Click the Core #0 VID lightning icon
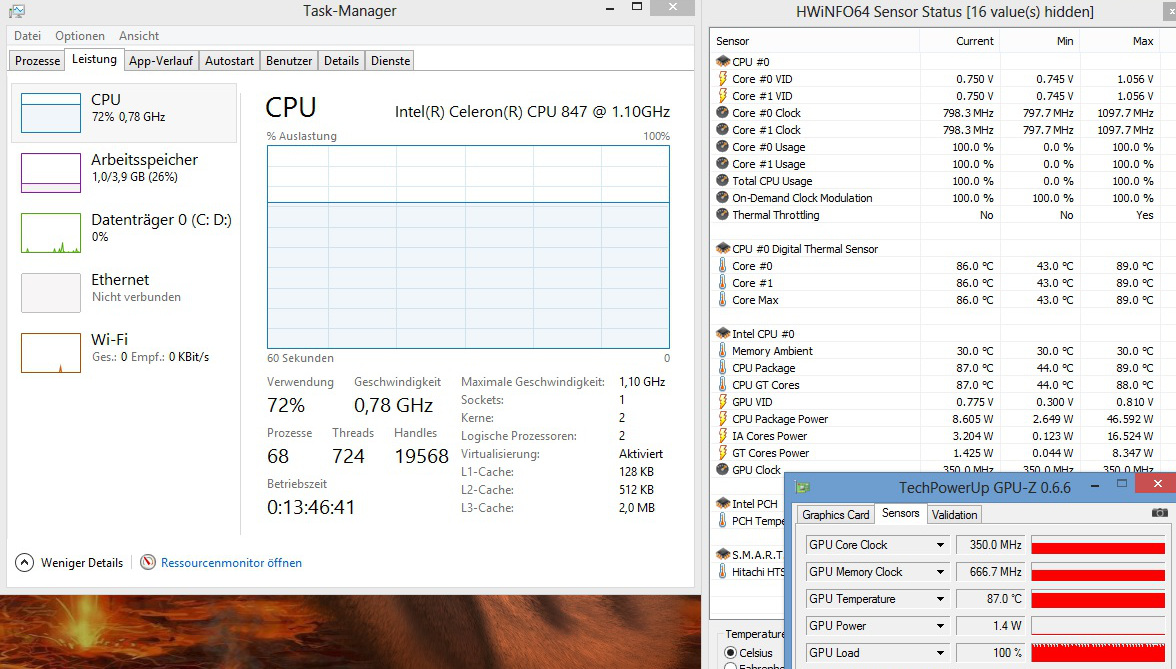 [x=723, y=79]
